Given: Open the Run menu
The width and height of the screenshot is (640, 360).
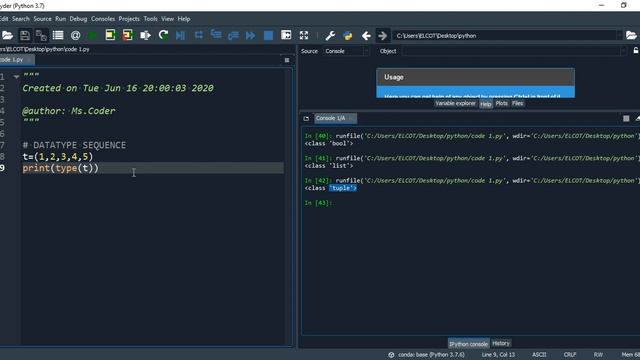Looking at the screenshot, I should tap(60, 19).
